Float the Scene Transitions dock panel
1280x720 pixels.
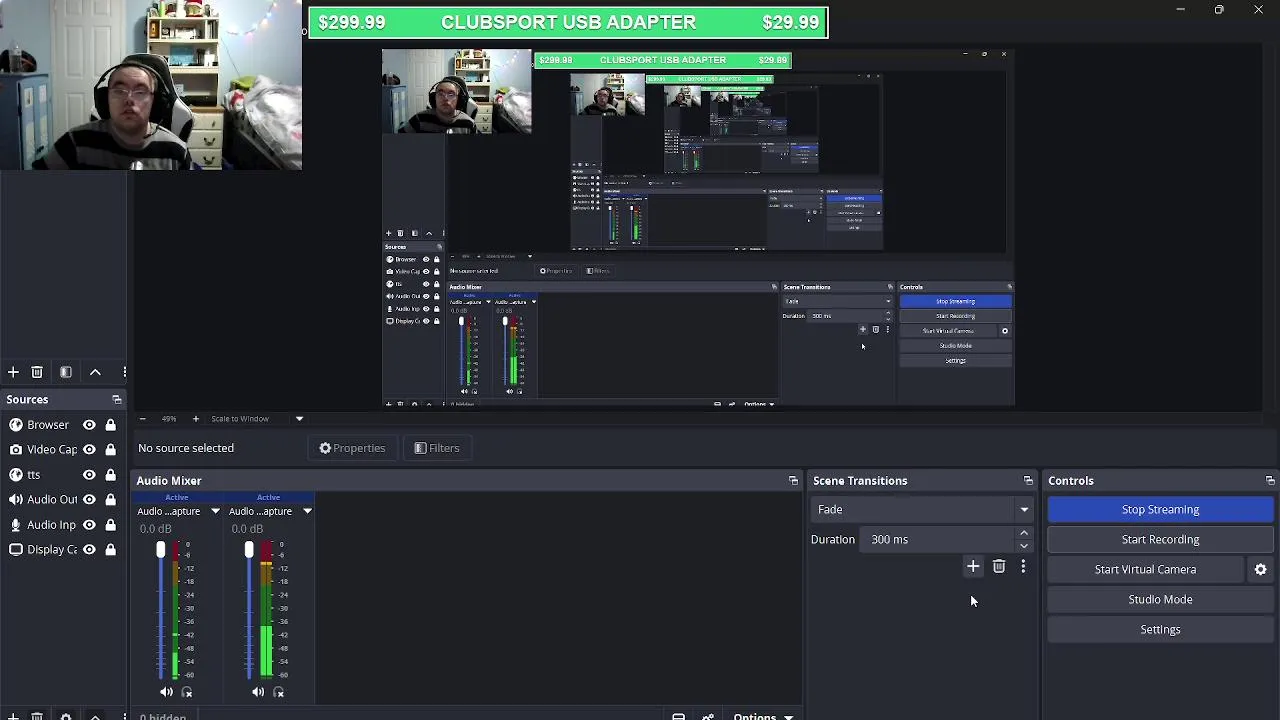click(x=1027, y=481)
